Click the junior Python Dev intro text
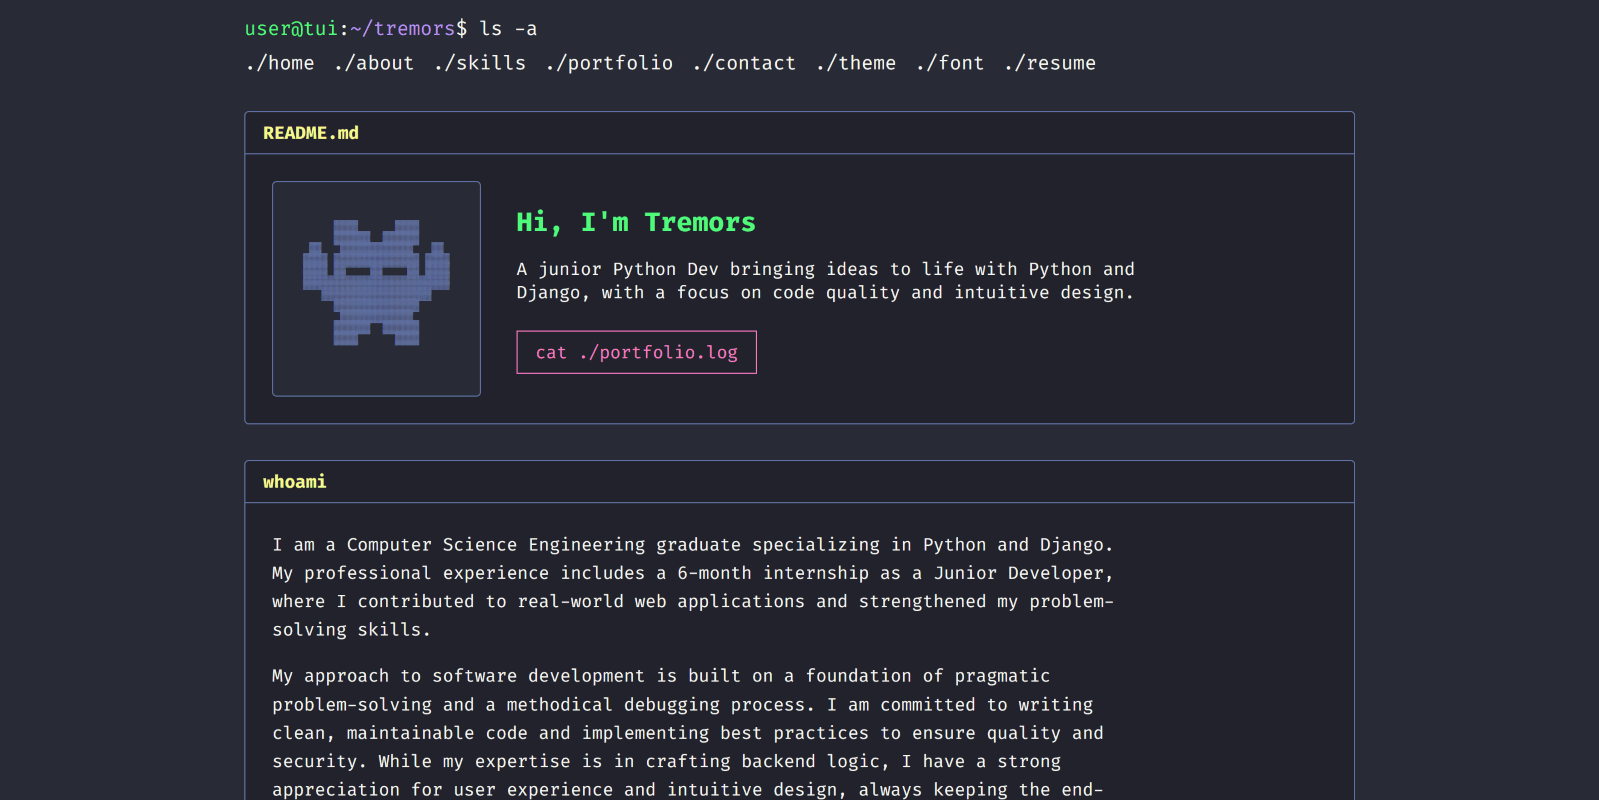 tap(825, 281)
